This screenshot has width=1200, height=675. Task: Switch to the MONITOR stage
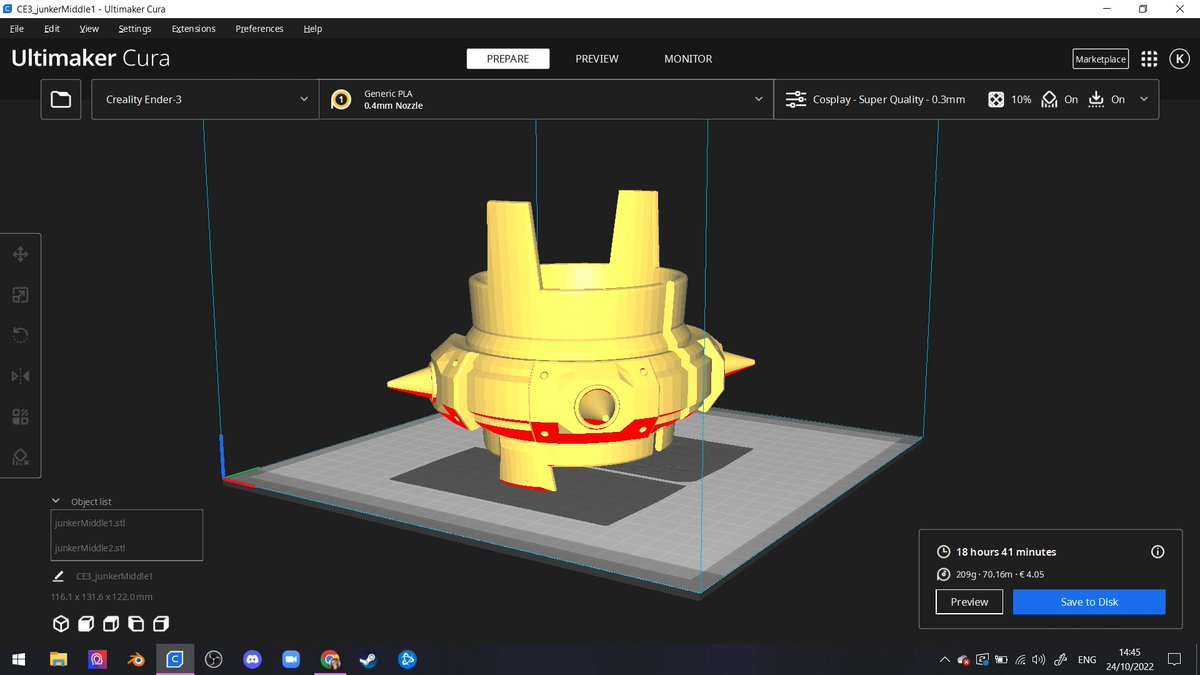pos(688,59)
